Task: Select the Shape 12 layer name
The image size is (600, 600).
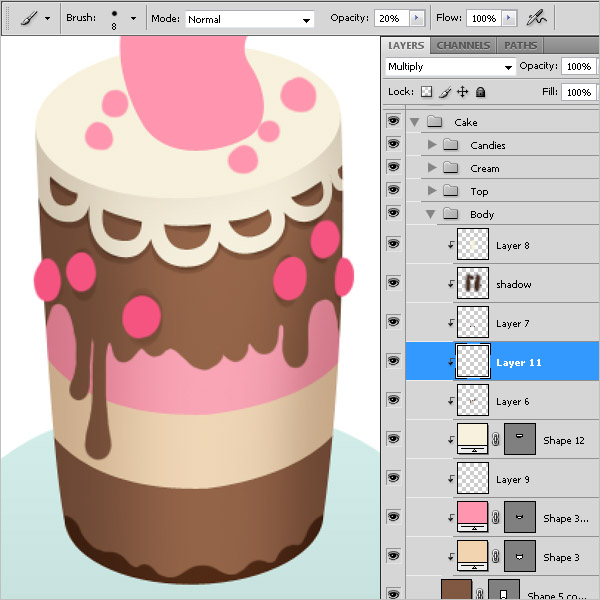Action: pos(564,441)
